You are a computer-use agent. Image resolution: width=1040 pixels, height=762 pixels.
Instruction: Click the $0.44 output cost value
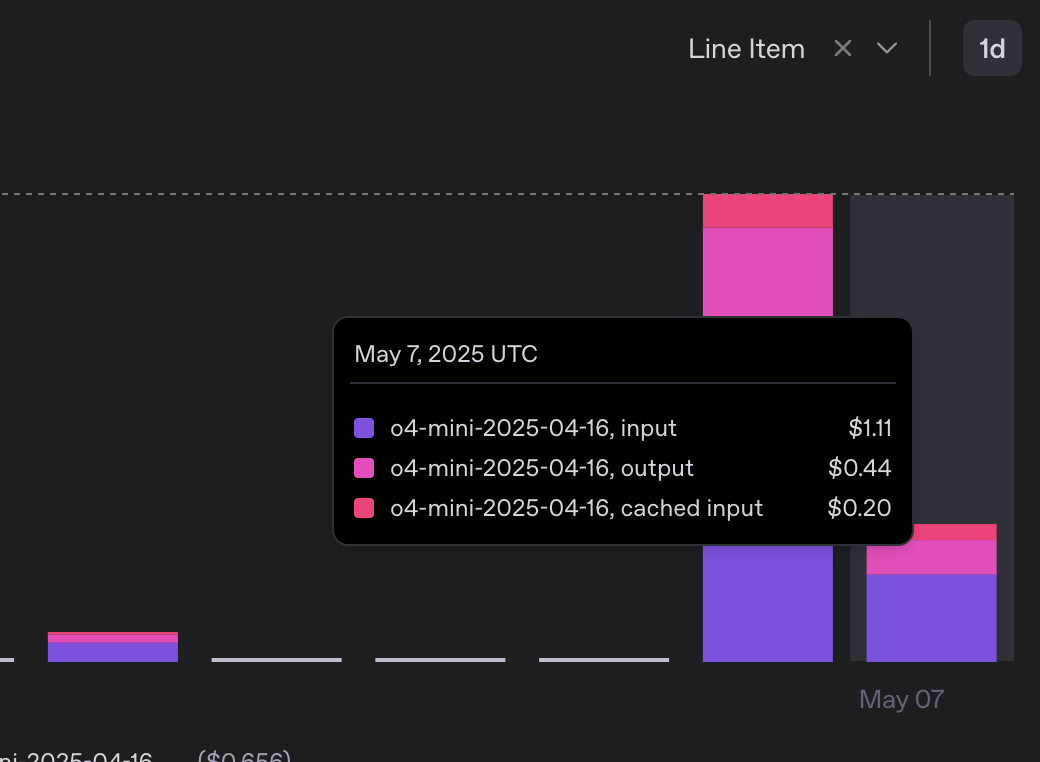(x=859, y=468)
